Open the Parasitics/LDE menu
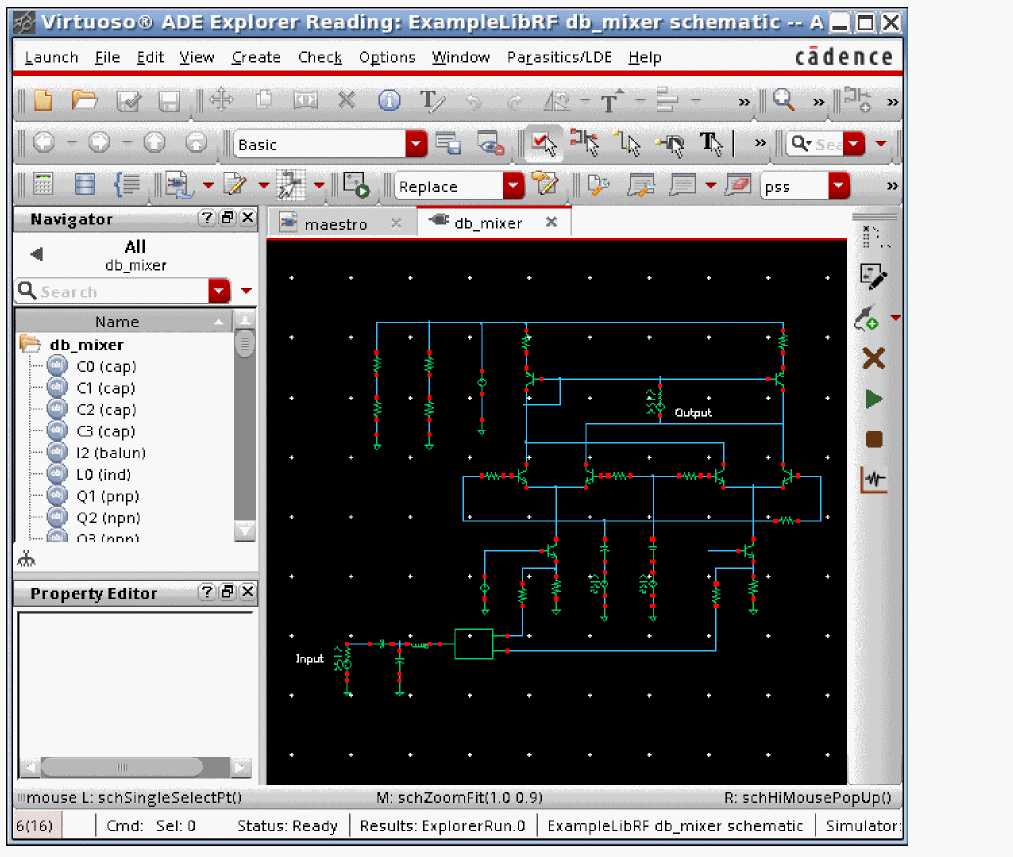 tap(561, 57)
